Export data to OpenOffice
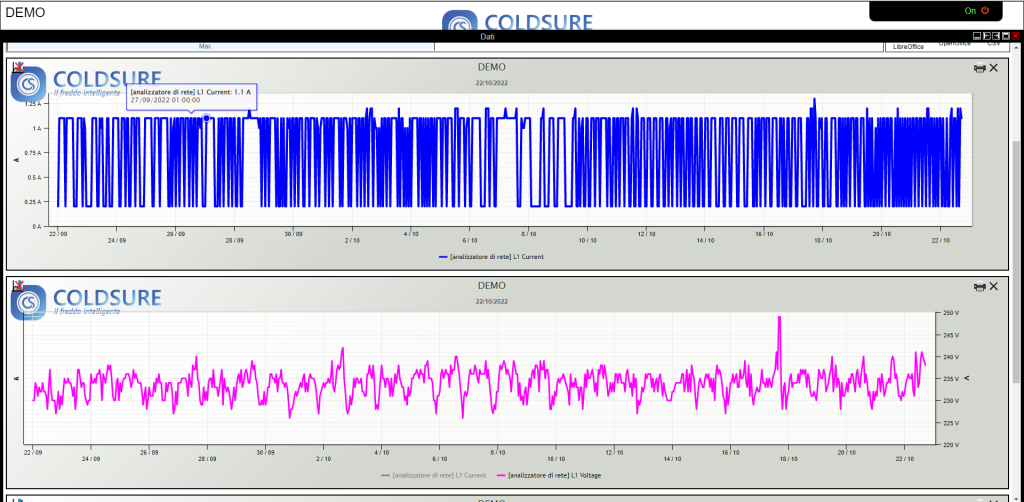Screen dimensions: 1024x502 956,45
